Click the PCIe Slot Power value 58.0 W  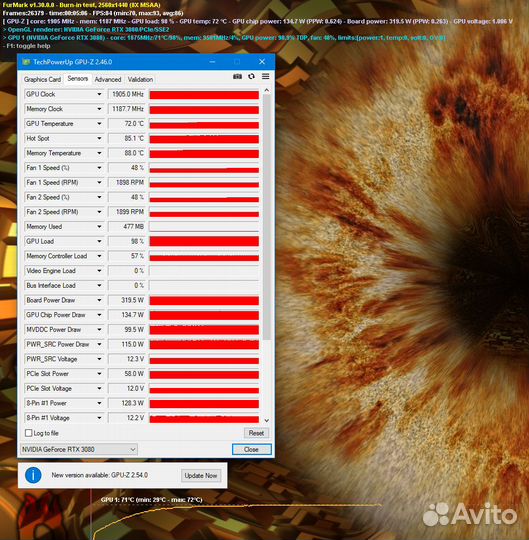click(134, 374)
